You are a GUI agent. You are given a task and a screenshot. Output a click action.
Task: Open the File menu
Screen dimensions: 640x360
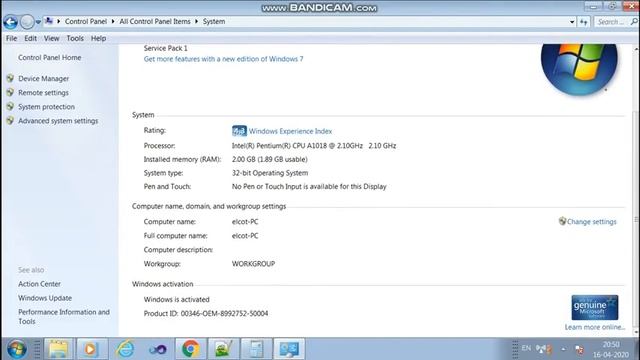[x=11, y=38]
